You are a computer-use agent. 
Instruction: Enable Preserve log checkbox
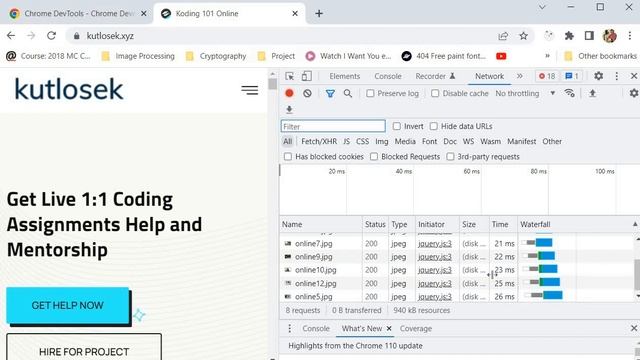pyautogui.click(x=370, y=93)
